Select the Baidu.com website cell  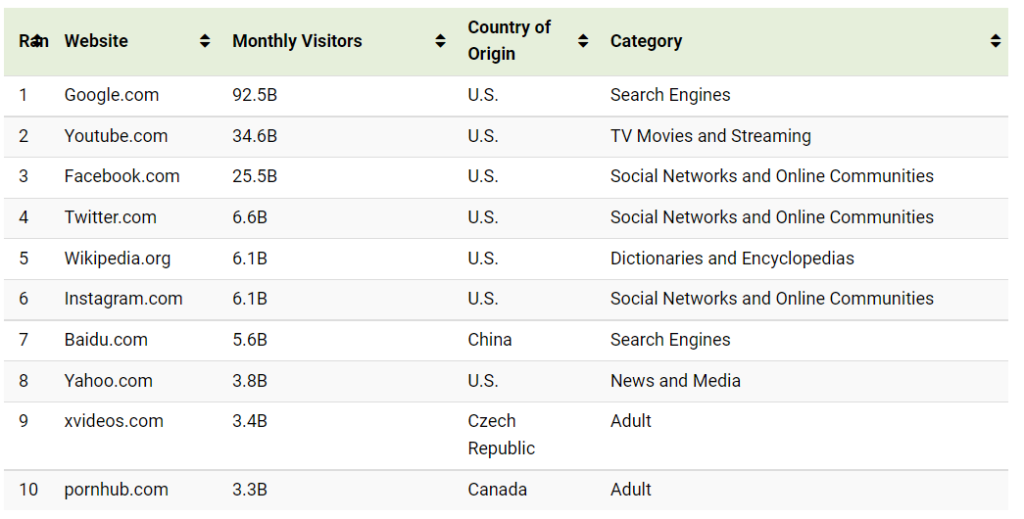point(106,339)
